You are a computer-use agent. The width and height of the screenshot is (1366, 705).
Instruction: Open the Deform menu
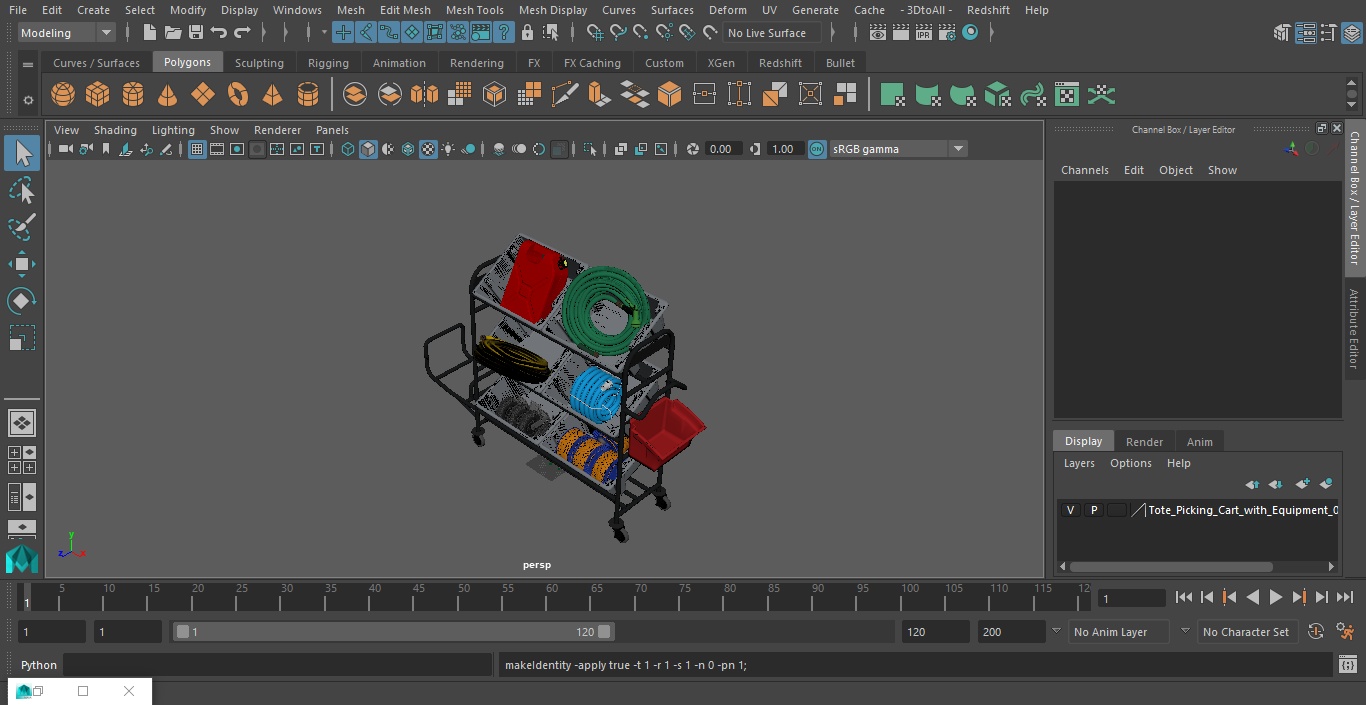click(727, 10)
